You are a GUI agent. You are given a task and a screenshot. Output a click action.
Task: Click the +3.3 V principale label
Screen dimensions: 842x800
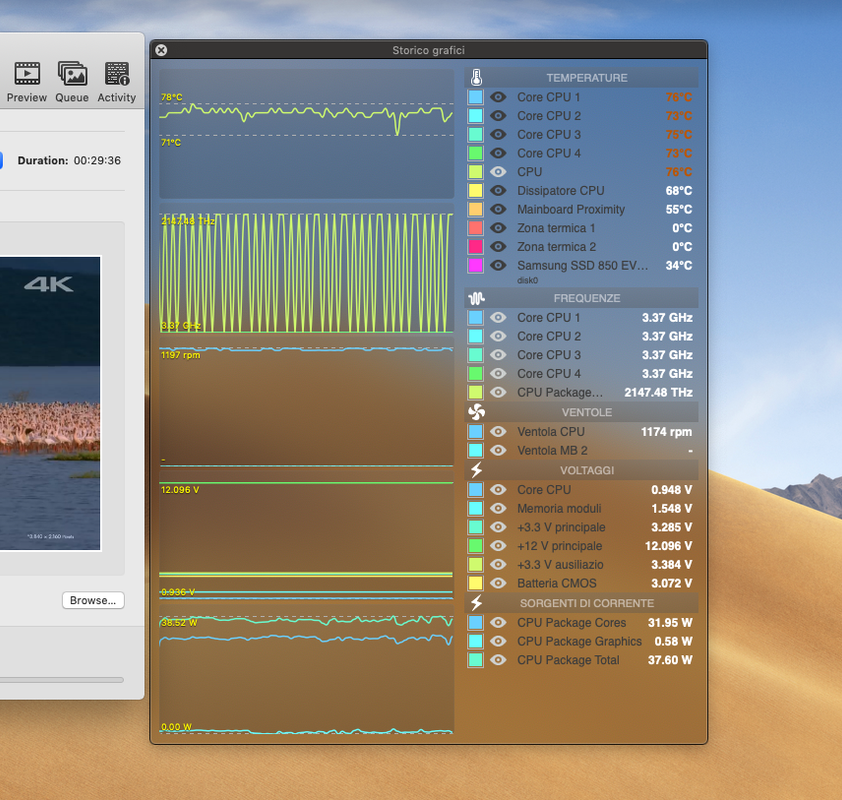(x=561, y=527)
